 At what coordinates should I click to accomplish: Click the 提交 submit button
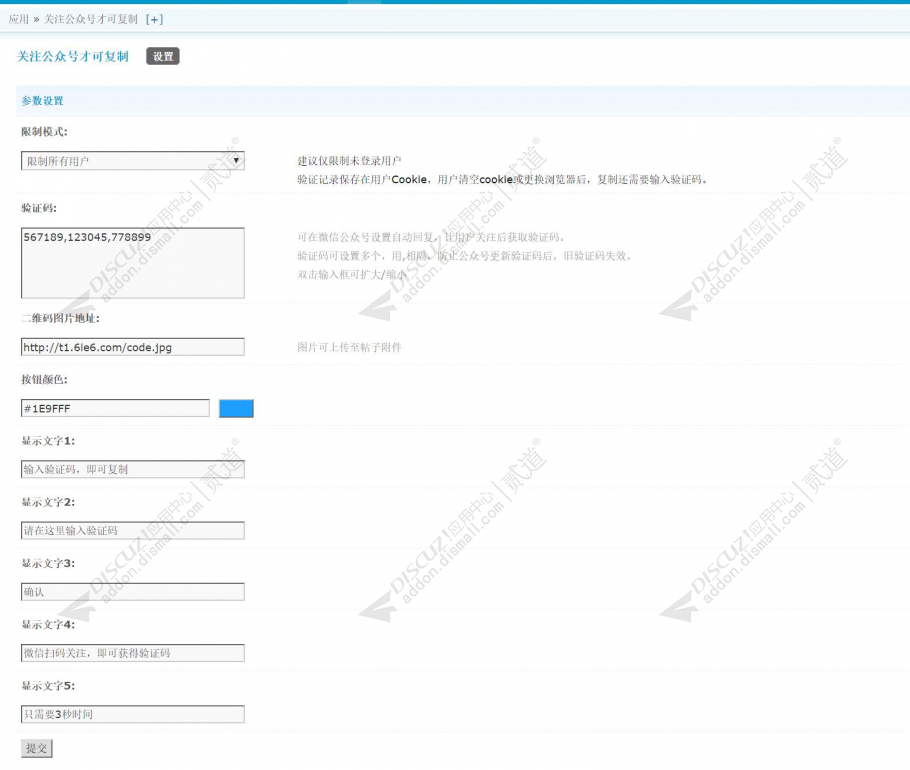[37, 749]
